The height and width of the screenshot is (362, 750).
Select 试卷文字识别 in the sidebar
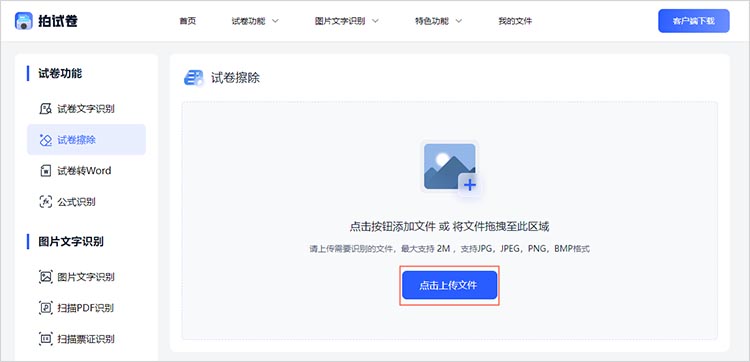86,109
